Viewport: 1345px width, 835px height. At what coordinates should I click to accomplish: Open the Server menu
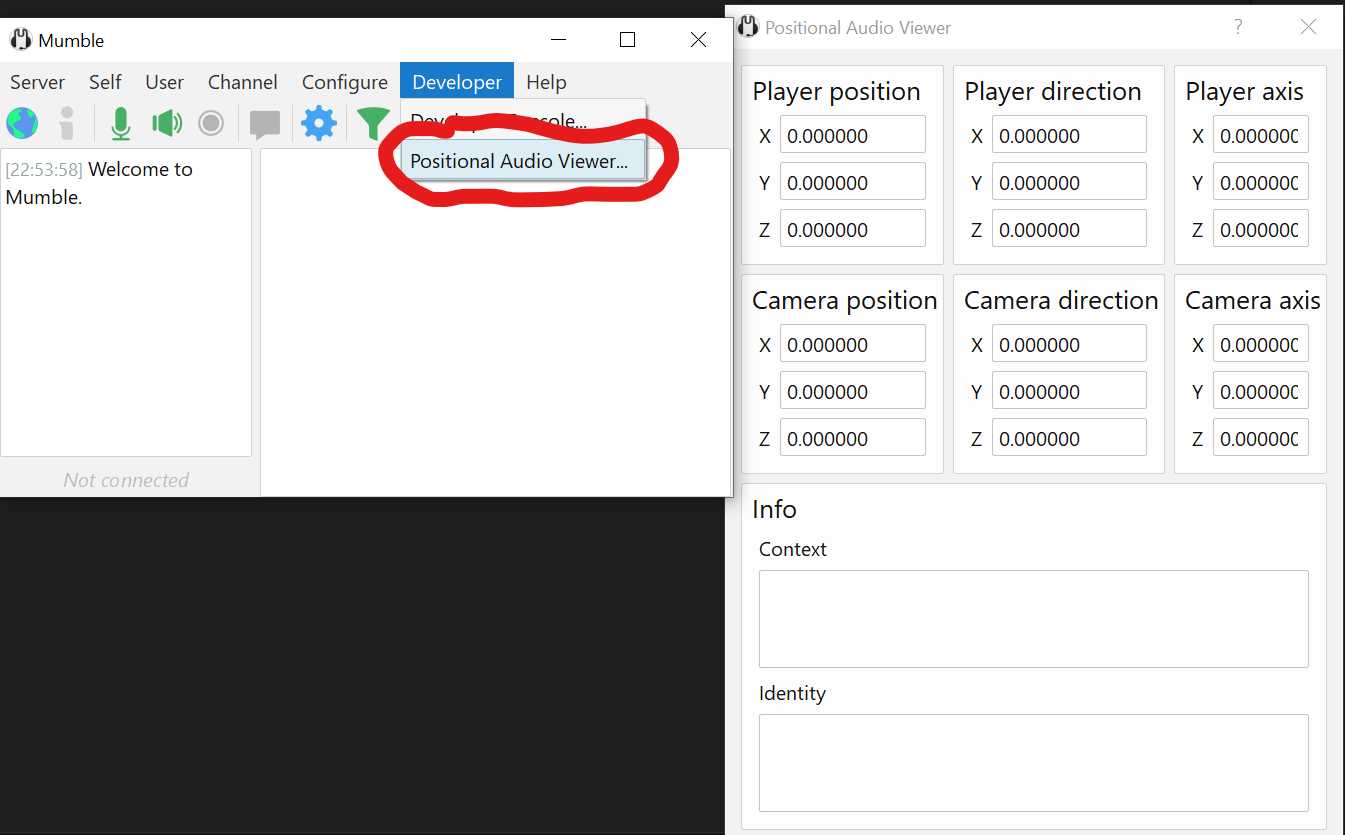[38, 82]
